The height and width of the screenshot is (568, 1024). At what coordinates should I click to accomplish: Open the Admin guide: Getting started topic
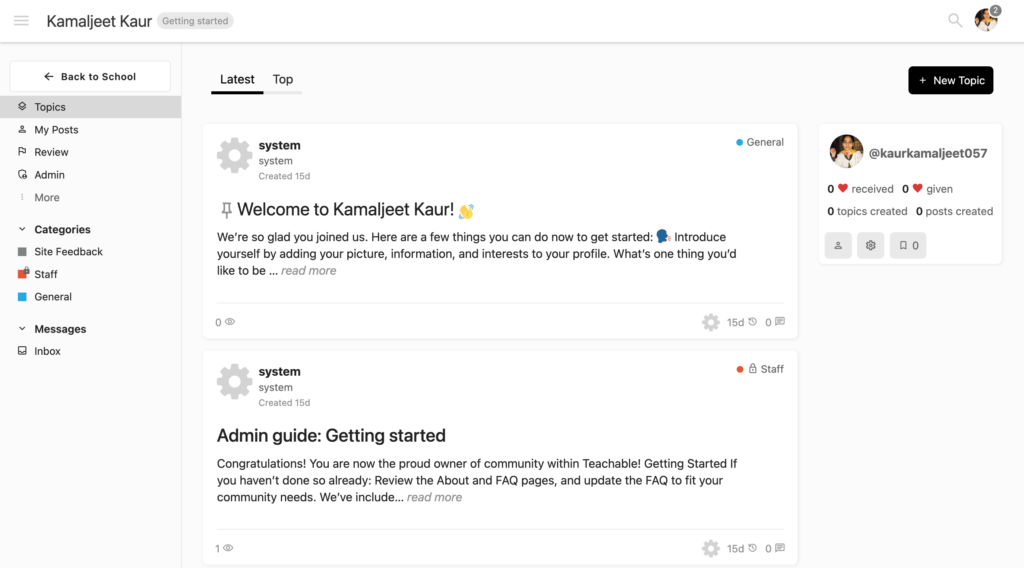pos(331,435)
